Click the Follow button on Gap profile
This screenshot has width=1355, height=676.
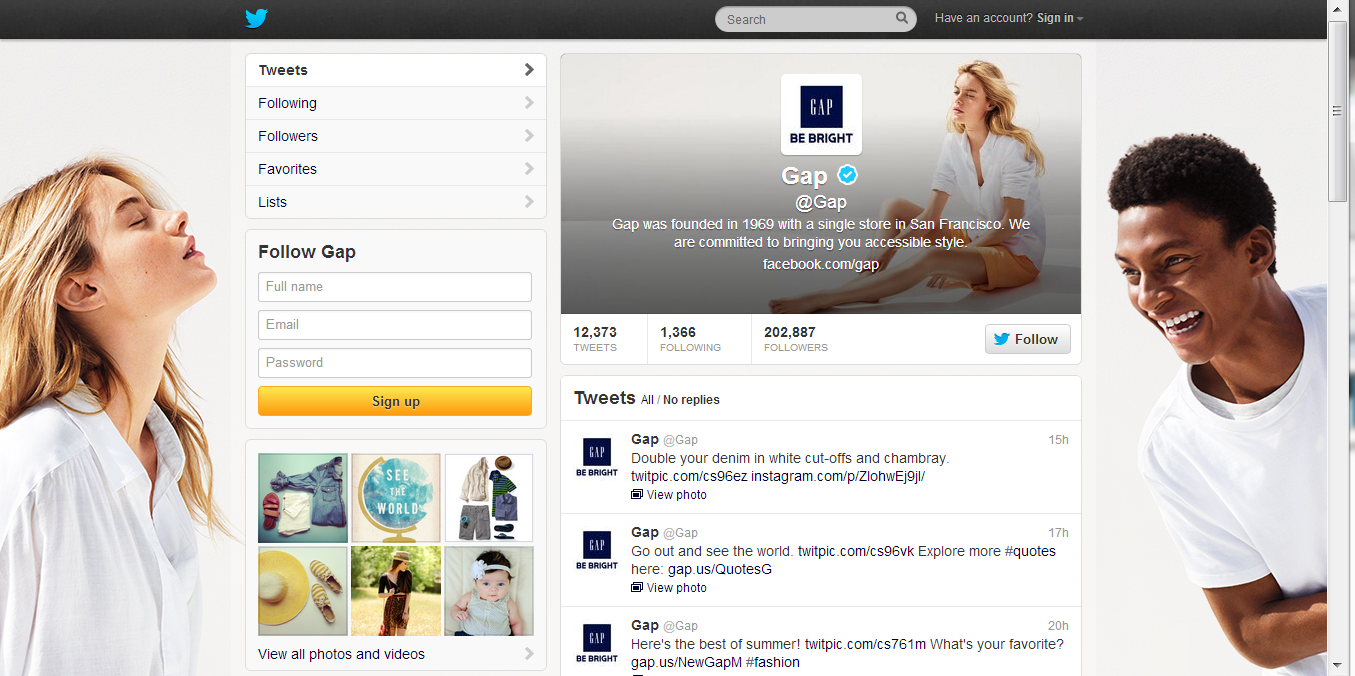(1028, 339)
